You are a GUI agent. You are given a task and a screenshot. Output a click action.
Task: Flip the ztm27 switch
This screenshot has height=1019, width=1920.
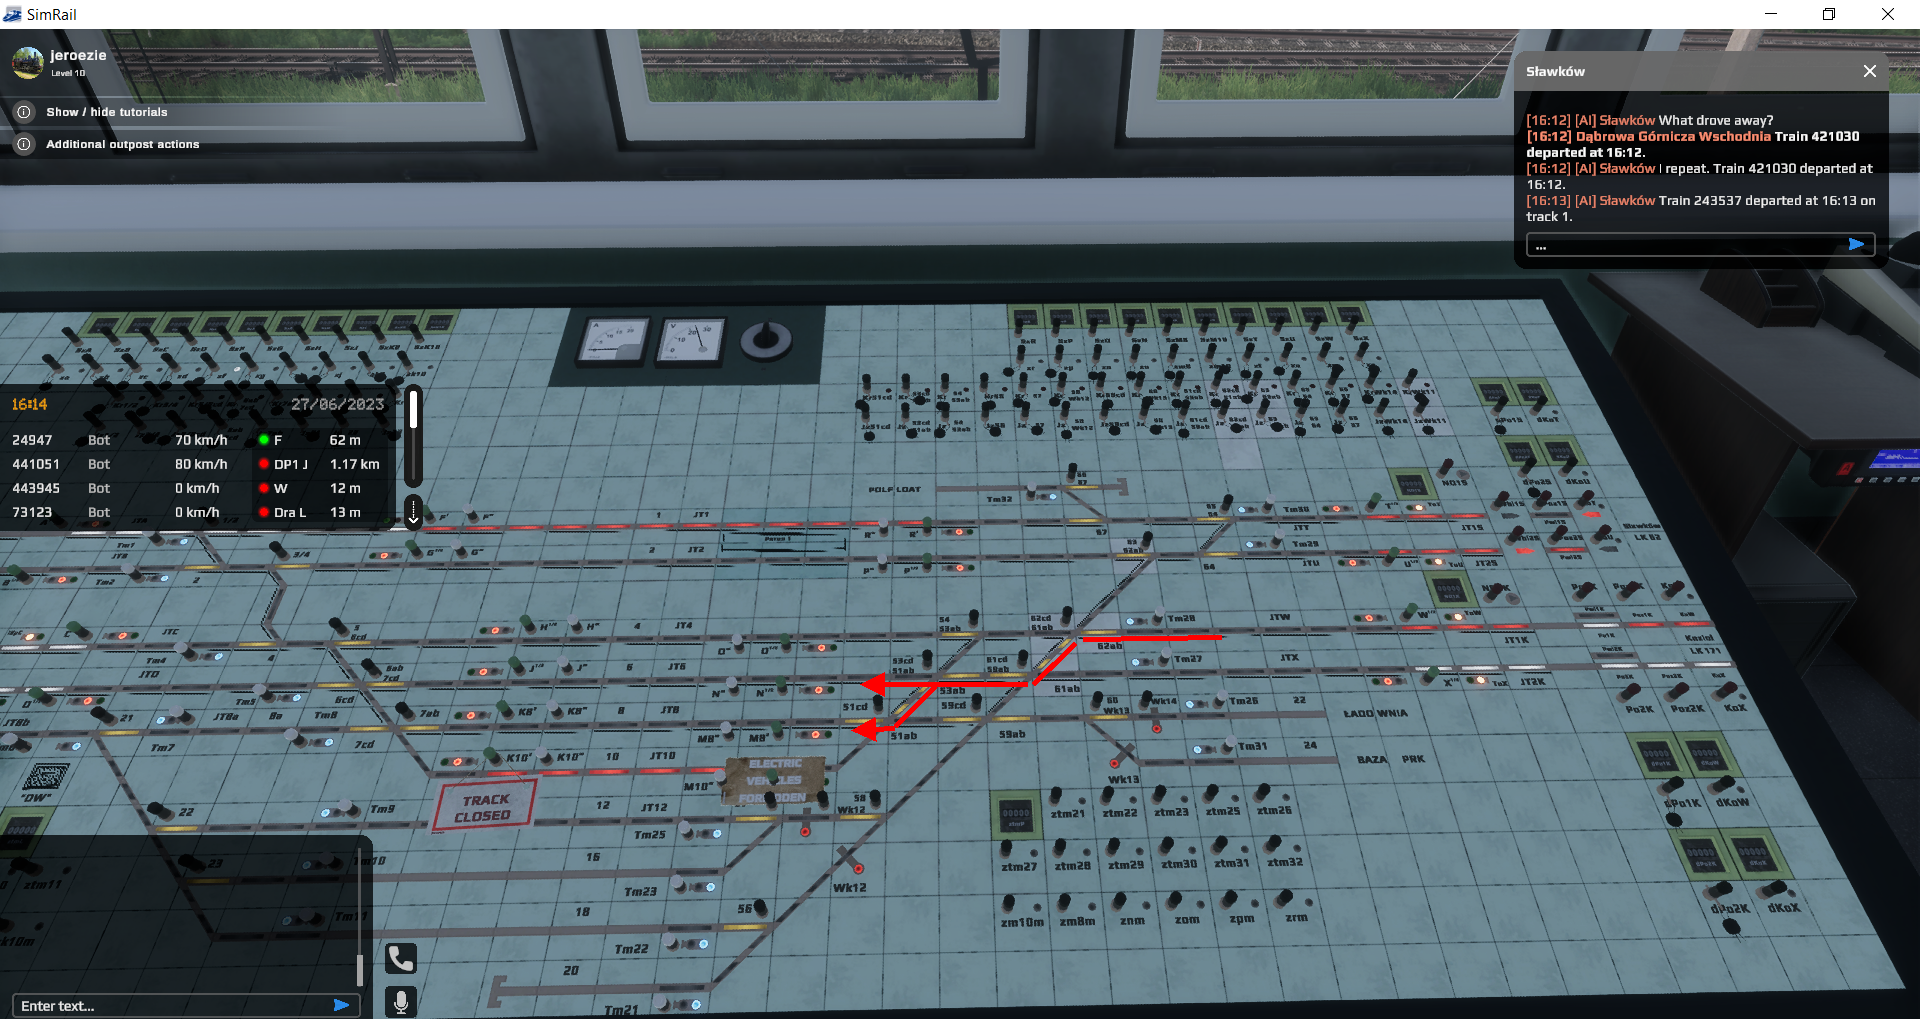point(1007,849)
